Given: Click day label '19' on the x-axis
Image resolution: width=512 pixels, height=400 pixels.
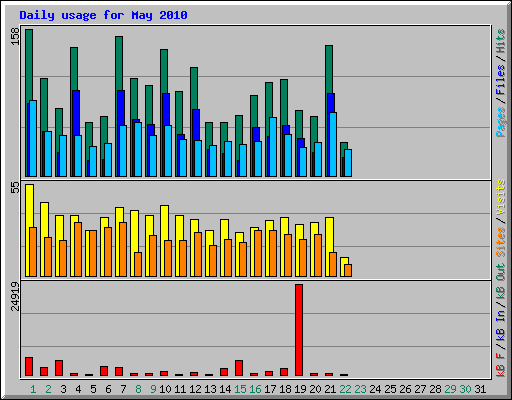Looking at the screenshot, I should click(300, 389).
